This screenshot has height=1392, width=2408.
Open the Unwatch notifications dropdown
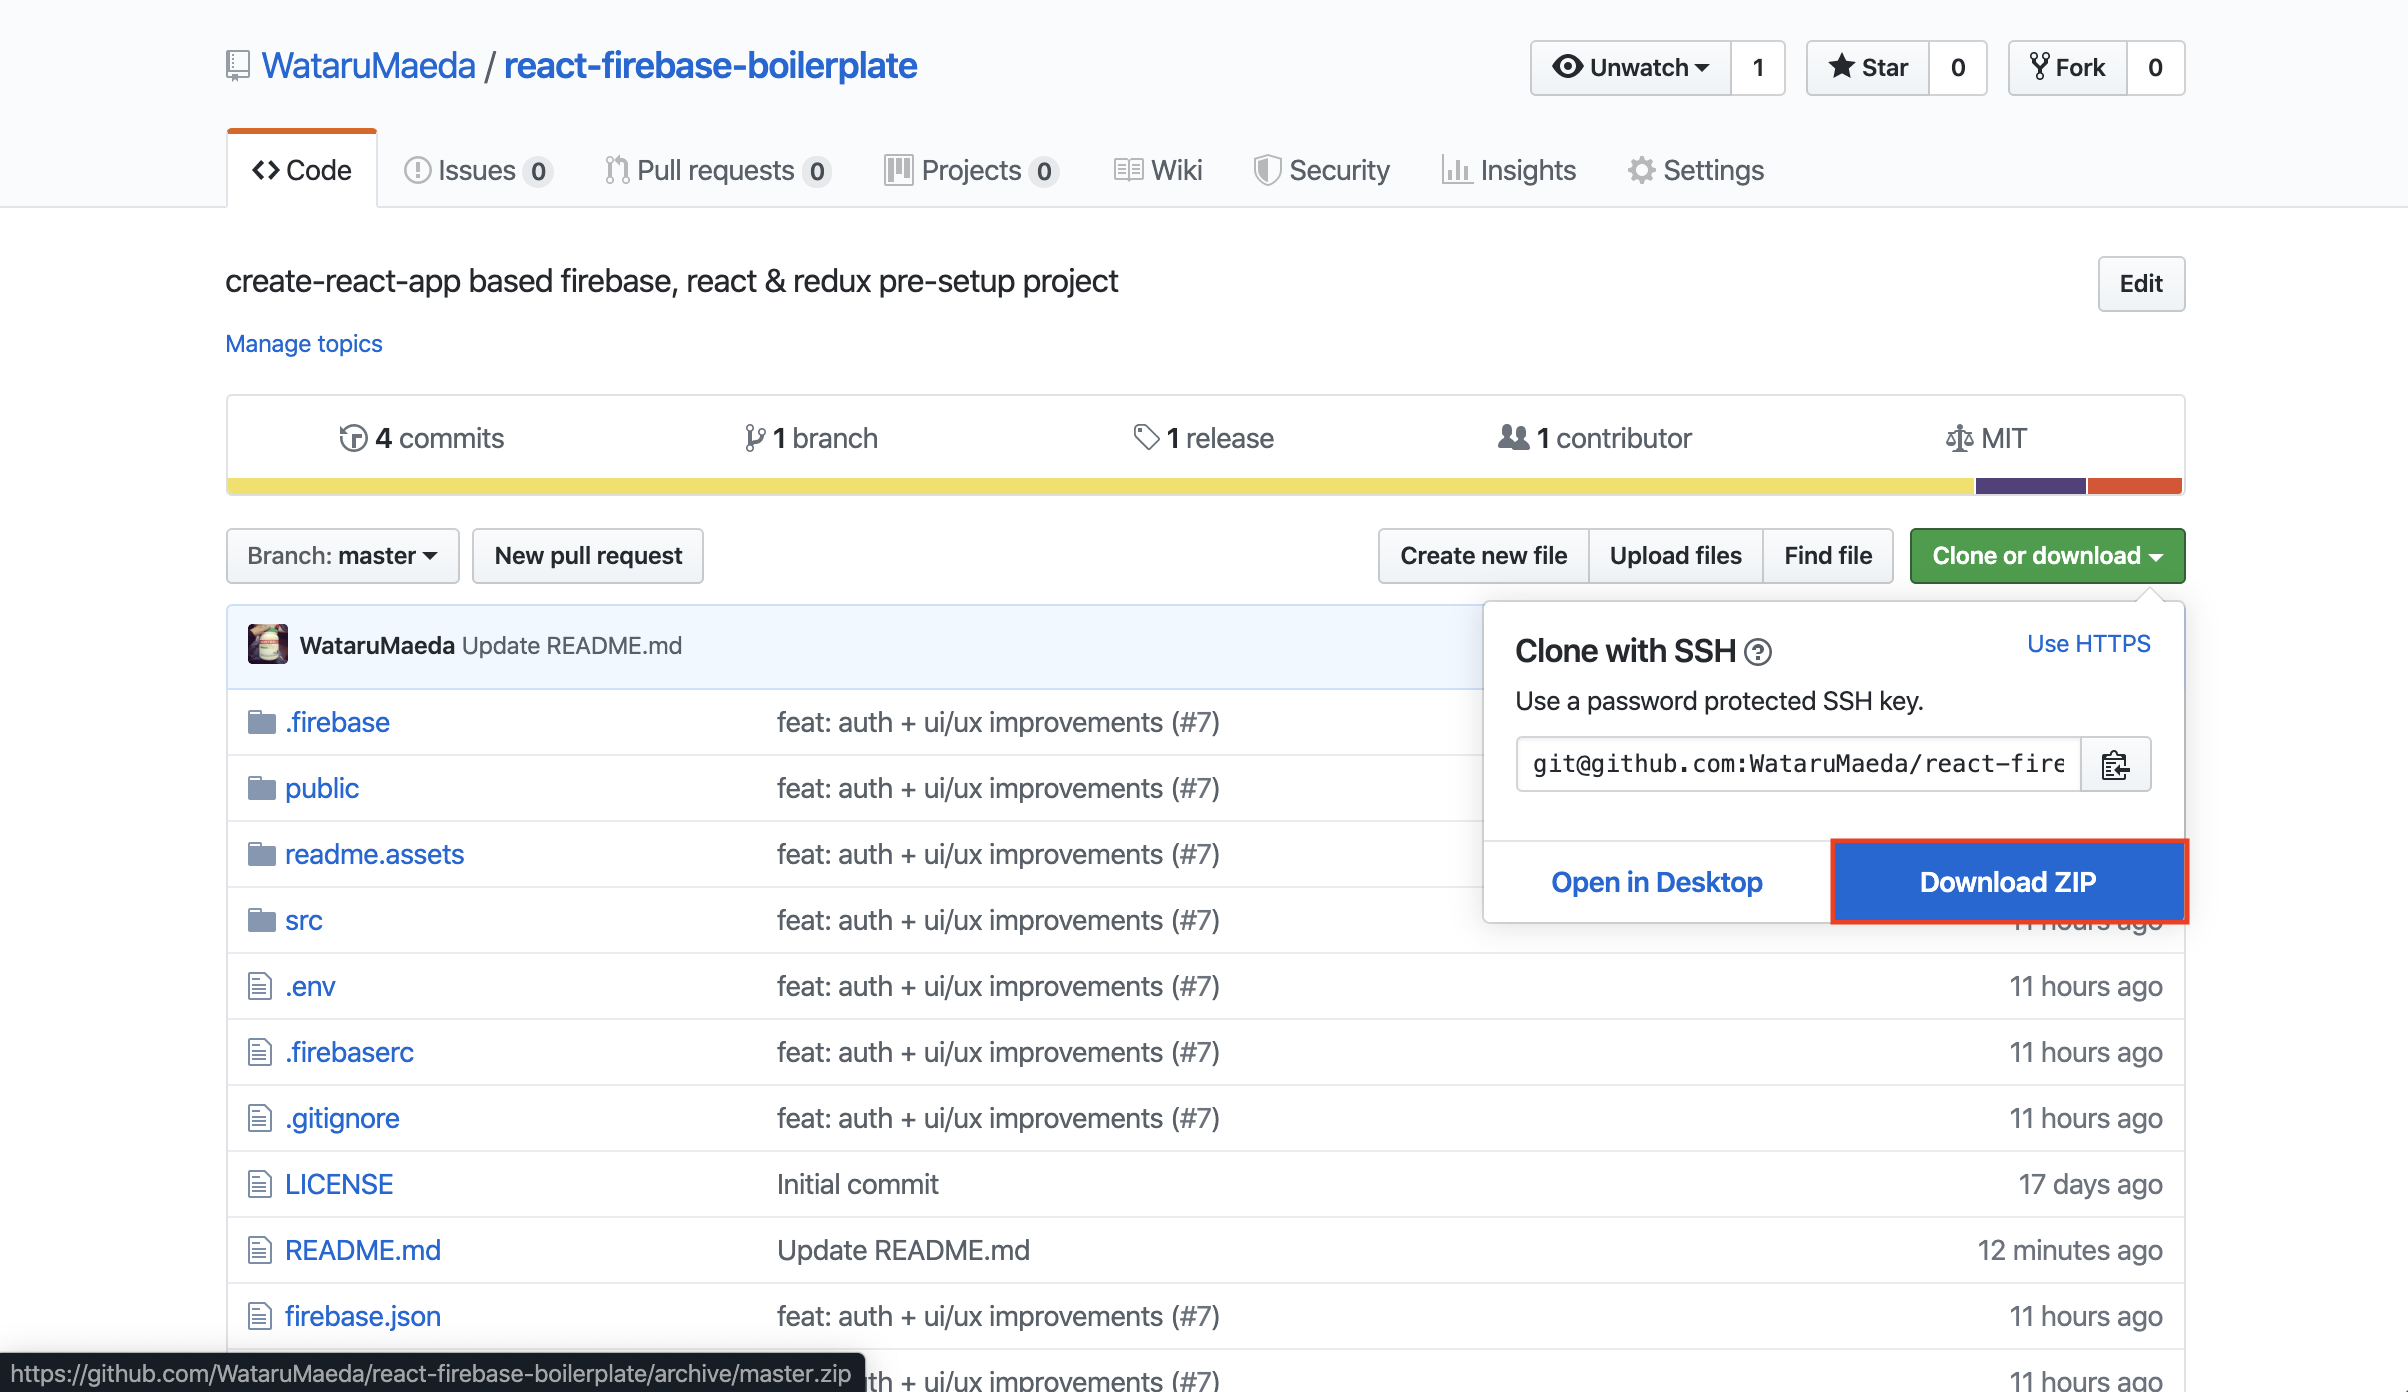[1631, 68]
